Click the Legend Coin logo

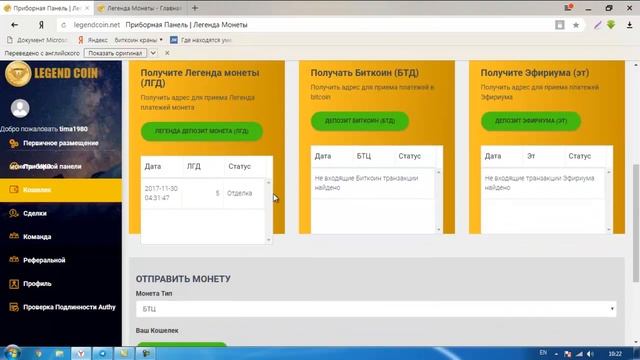click(52, 73)
